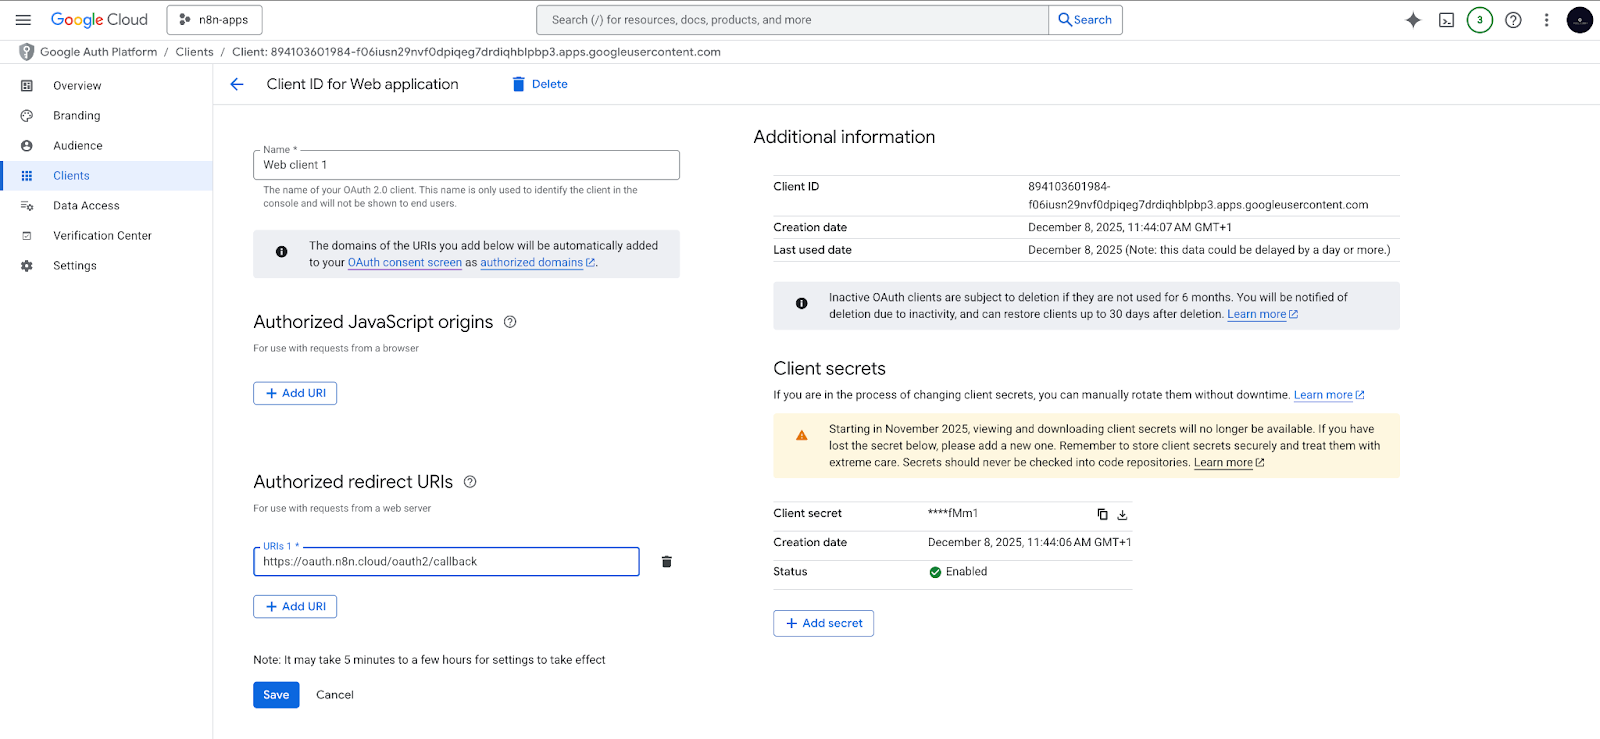The width and height of the screenshot is (1600, 739).
Task: Click the 'Client secrets' heading
Action: [829, 369]
